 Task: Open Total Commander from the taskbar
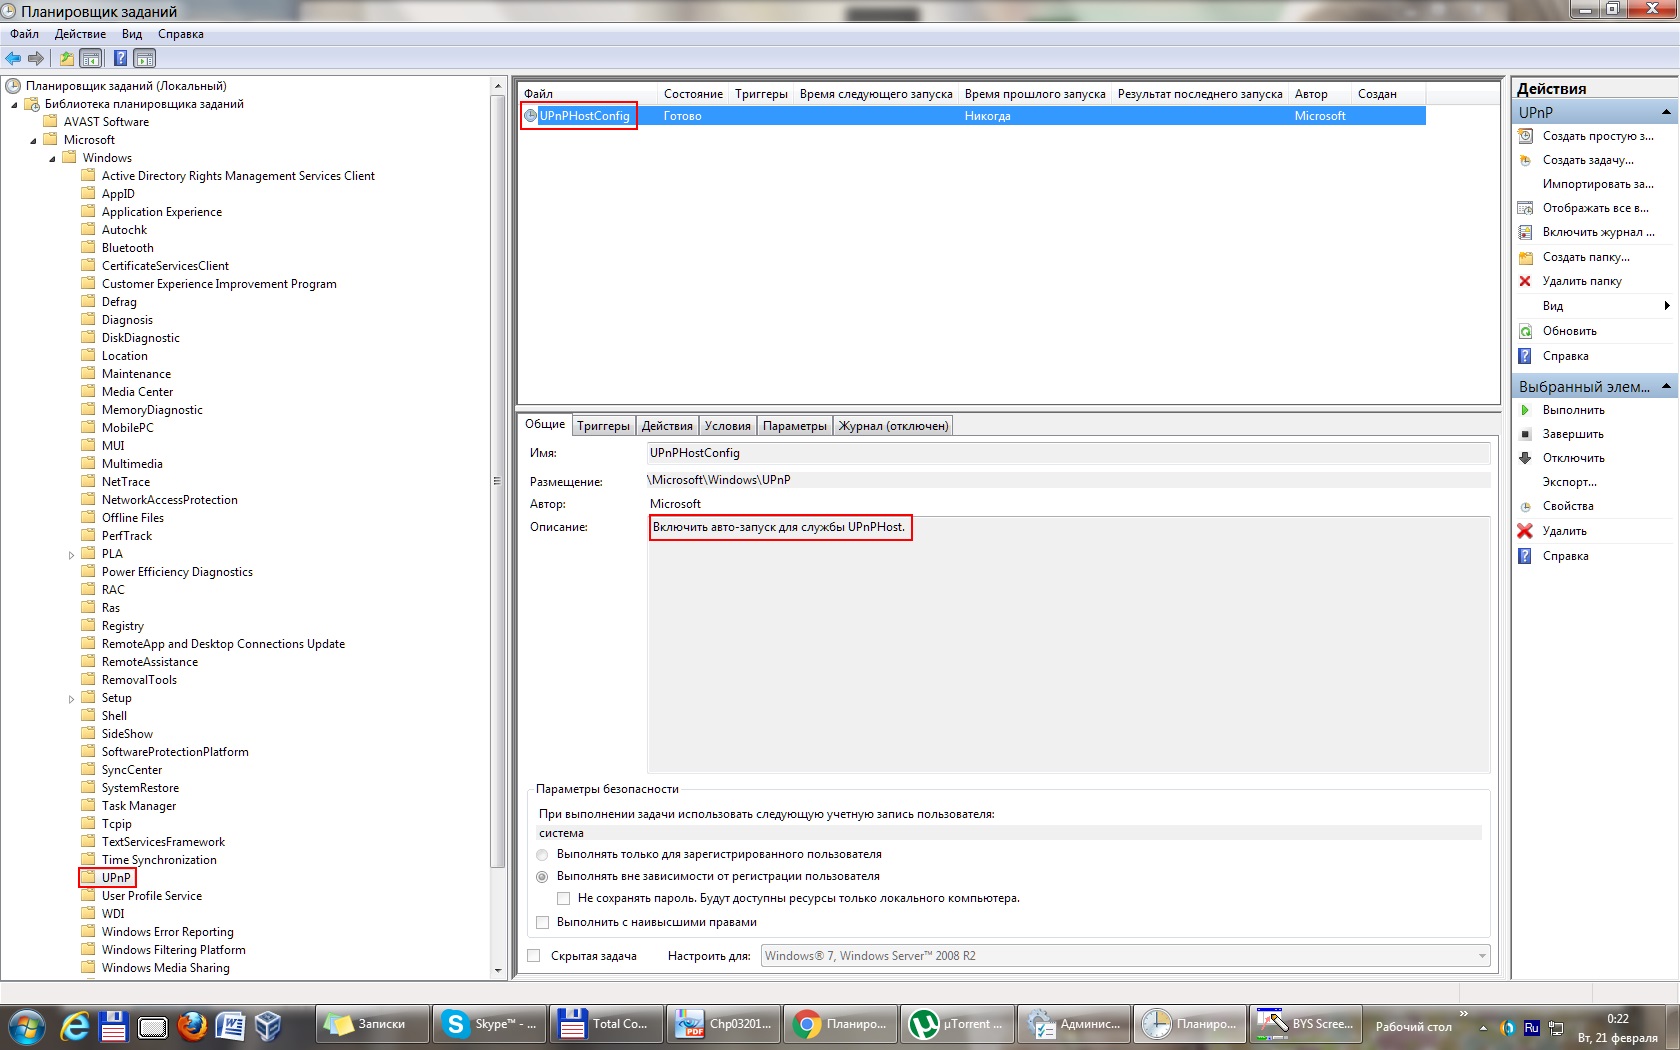pos(607,1024)
